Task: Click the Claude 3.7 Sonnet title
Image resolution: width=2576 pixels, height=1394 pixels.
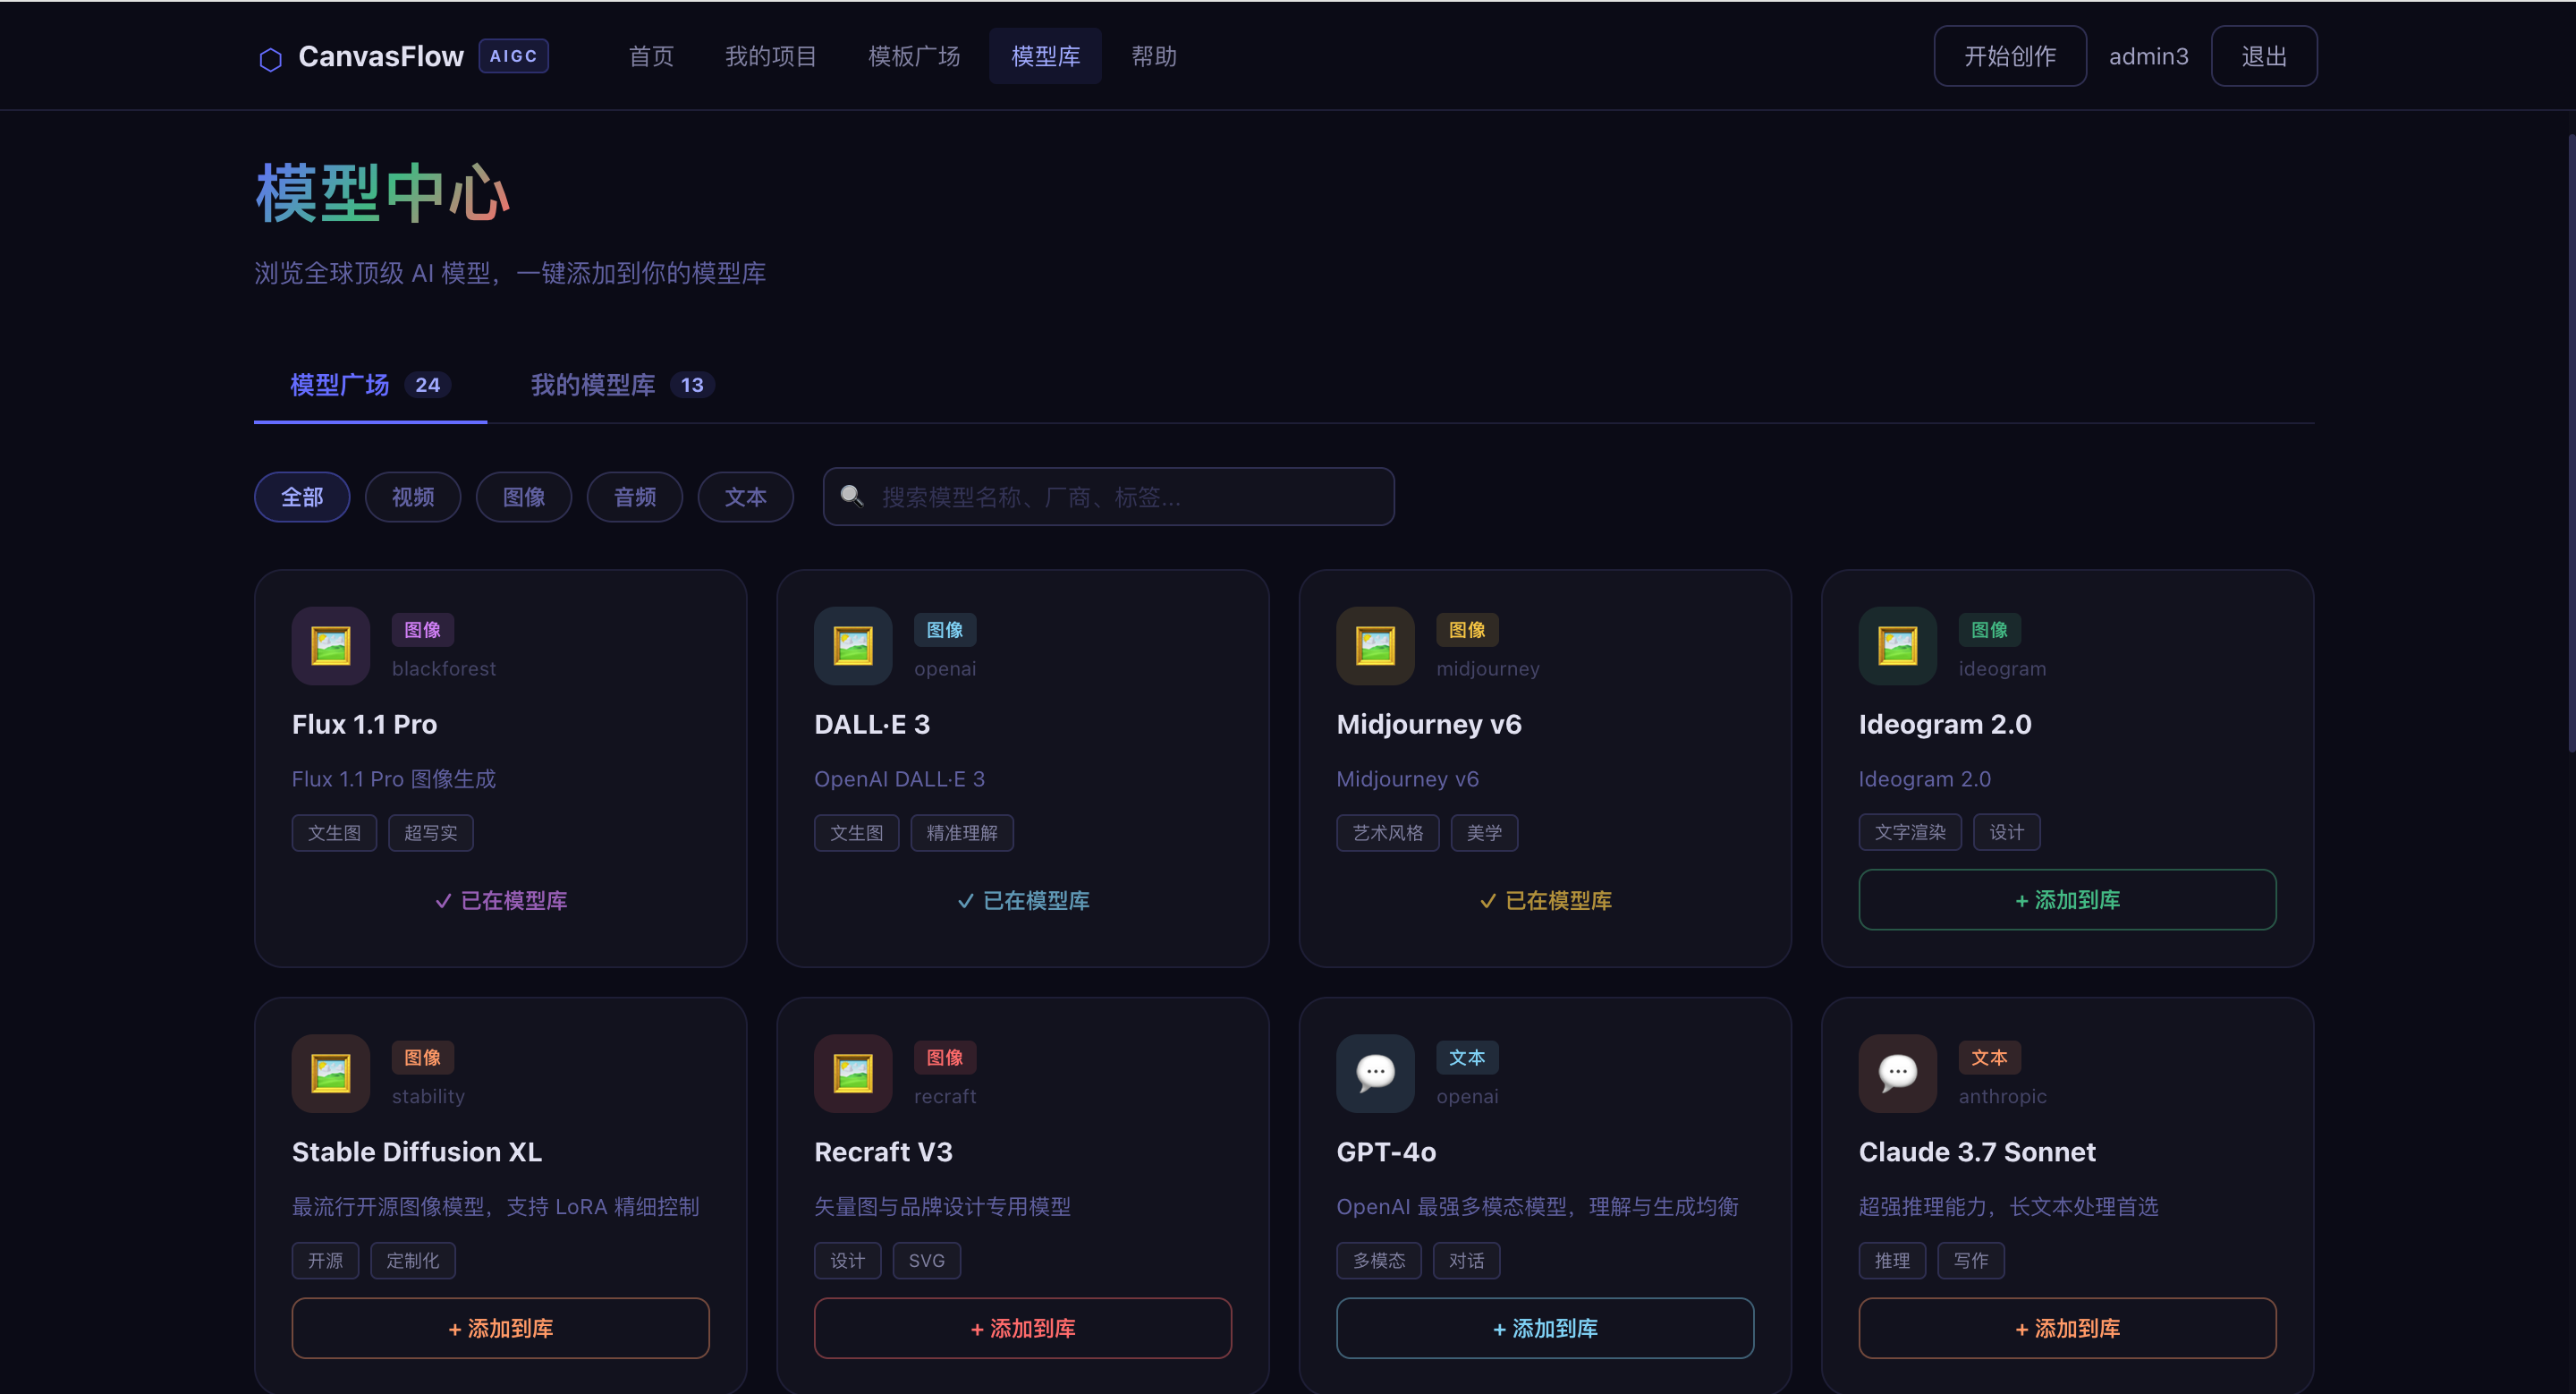Action: [1977, 1152]
